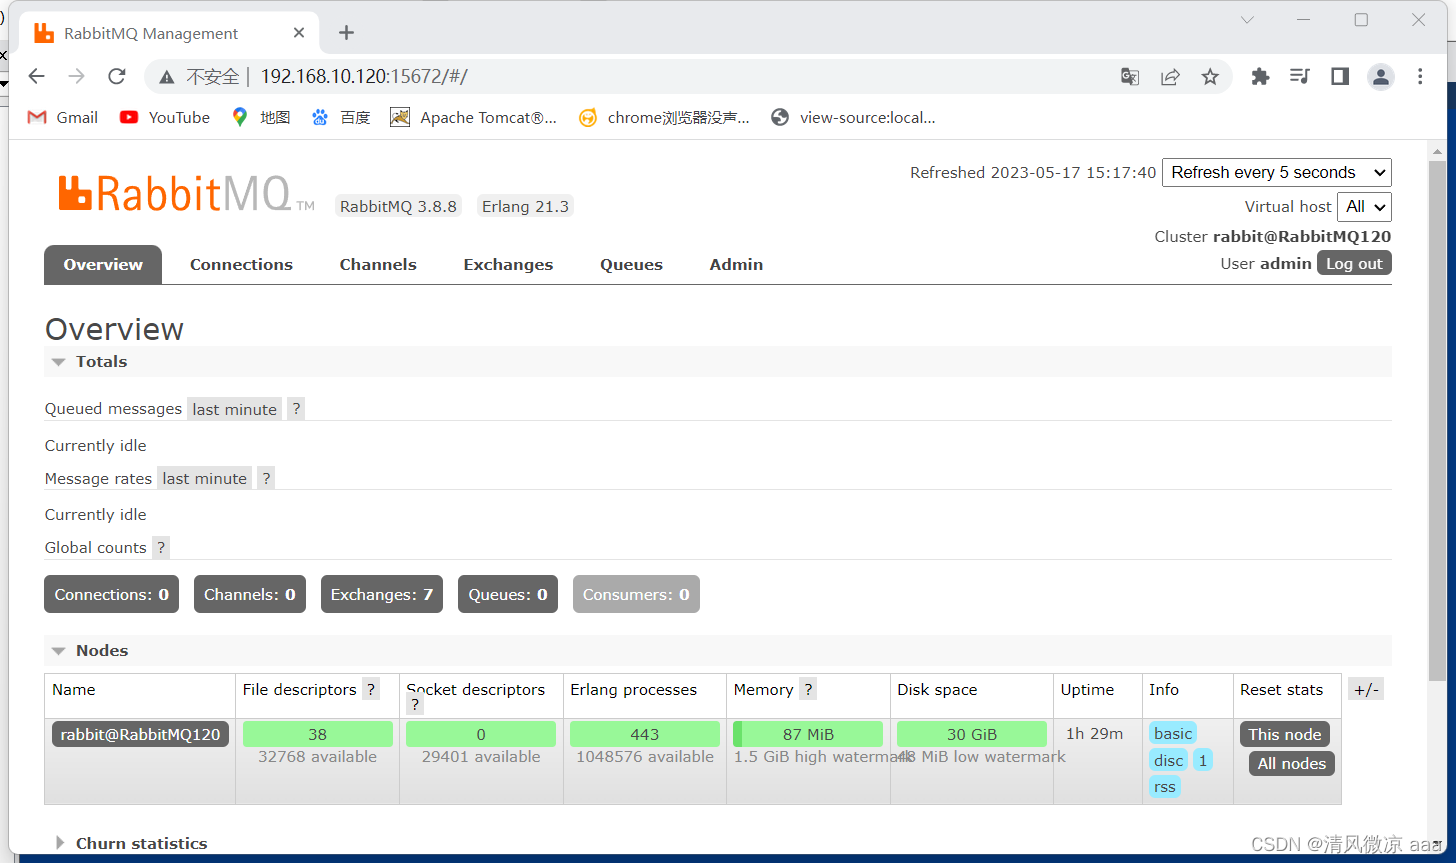Switch to the Admin tab
The width and height of the screenshot is (1456, 863).
[736, 264]
